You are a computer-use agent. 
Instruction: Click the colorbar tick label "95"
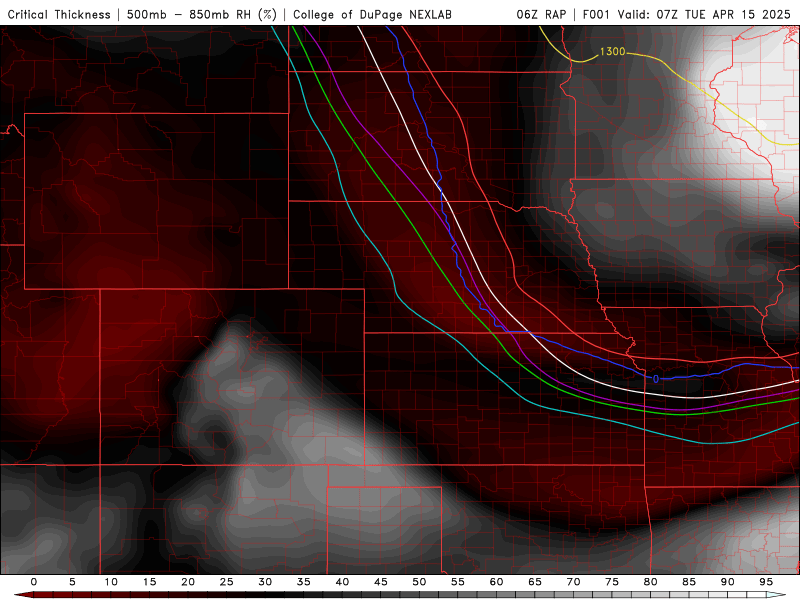pos(766,582)
